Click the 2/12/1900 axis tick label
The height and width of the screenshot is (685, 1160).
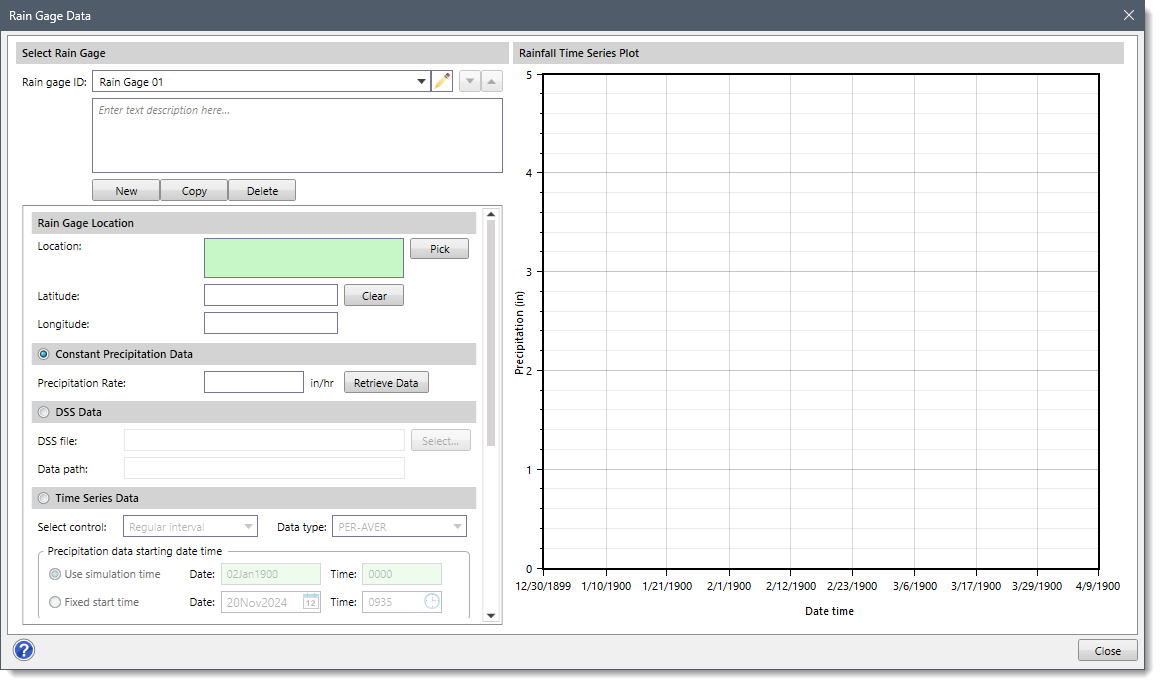(x=791, y=586)
